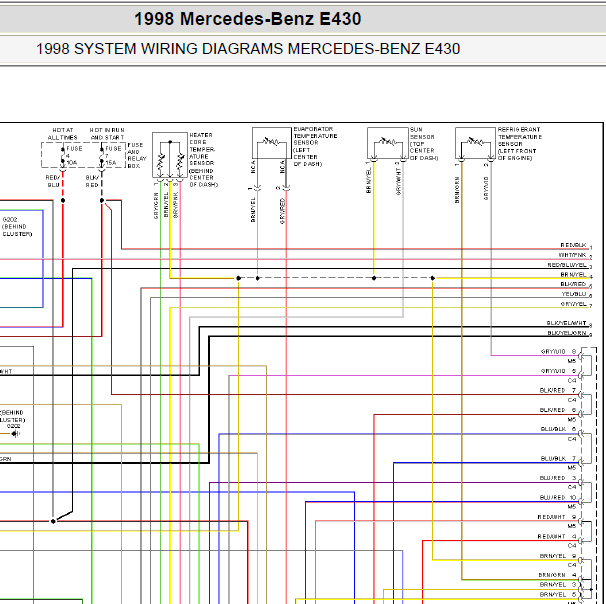
Task: Click the 'GRY/VIO 8' connector pin label
Action: point(558,352)
